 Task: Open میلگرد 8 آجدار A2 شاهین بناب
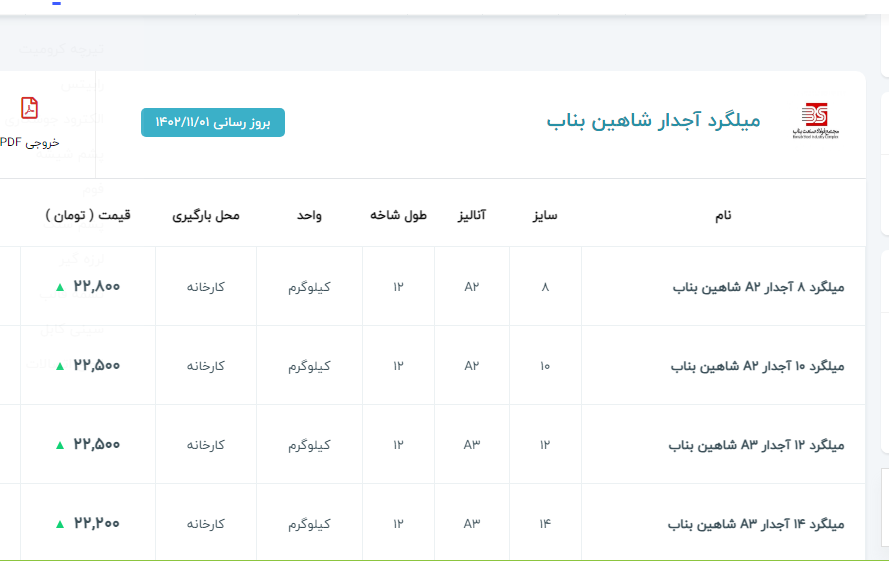pos(757,287)
